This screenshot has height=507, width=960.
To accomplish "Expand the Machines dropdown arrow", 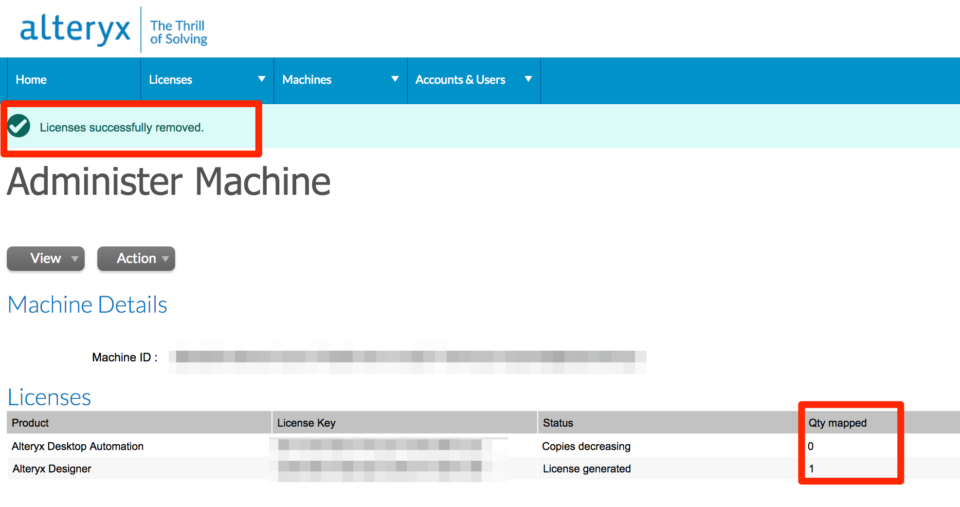I will [x=395, y=79].
